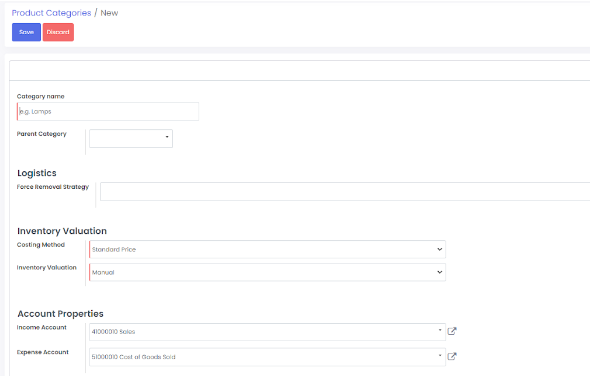Open the Income Account dropdown
This screenshot has width=592, height=376.
pyautogui.click(x=267, y=331)
